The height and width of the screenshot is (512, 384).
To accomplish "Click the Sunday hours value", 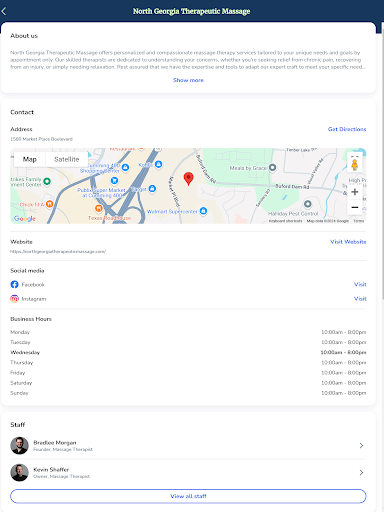I will point(344,393).
